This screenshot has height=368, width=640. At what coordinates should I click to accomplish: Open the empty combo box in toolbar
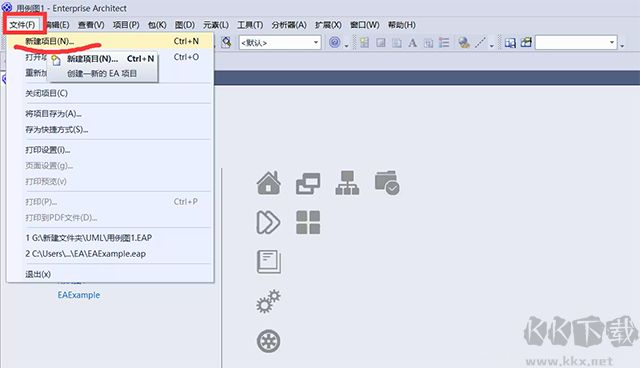tap(576, 42)
